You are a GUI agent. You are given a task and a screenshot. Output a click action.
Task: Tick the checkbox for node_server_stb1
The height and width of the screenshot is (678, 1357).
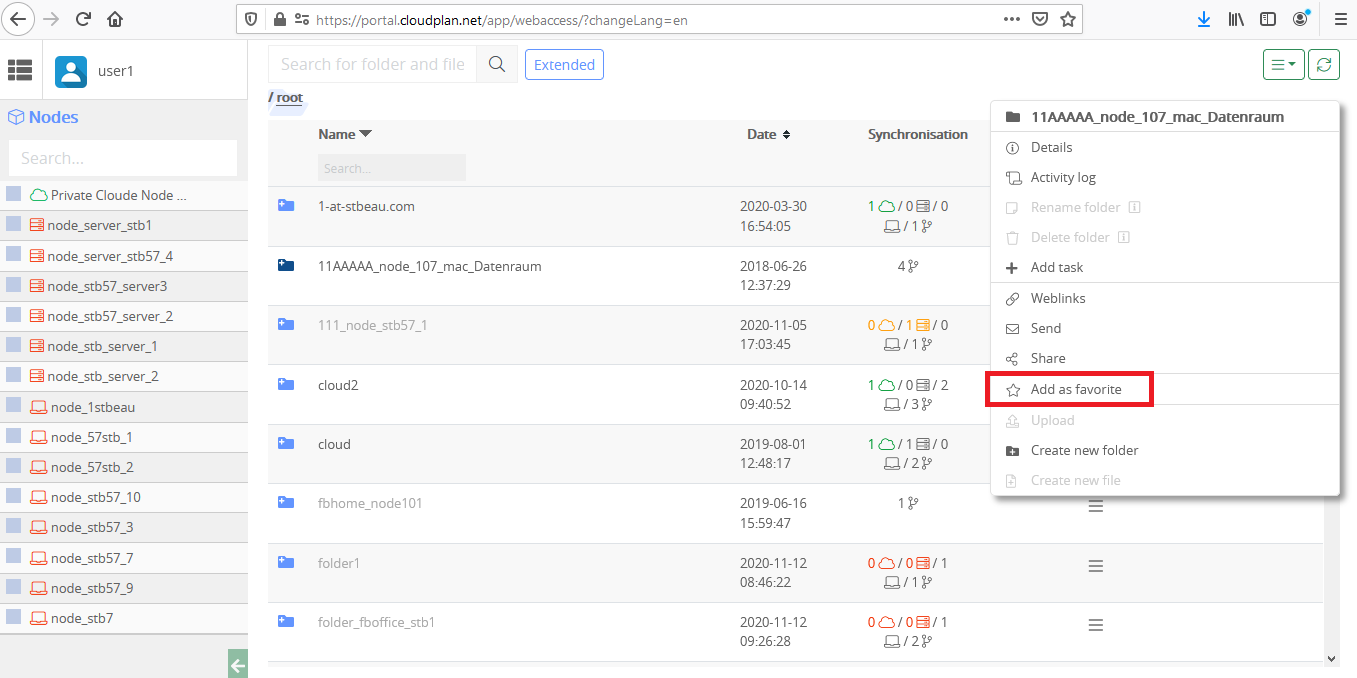point(14,224)
